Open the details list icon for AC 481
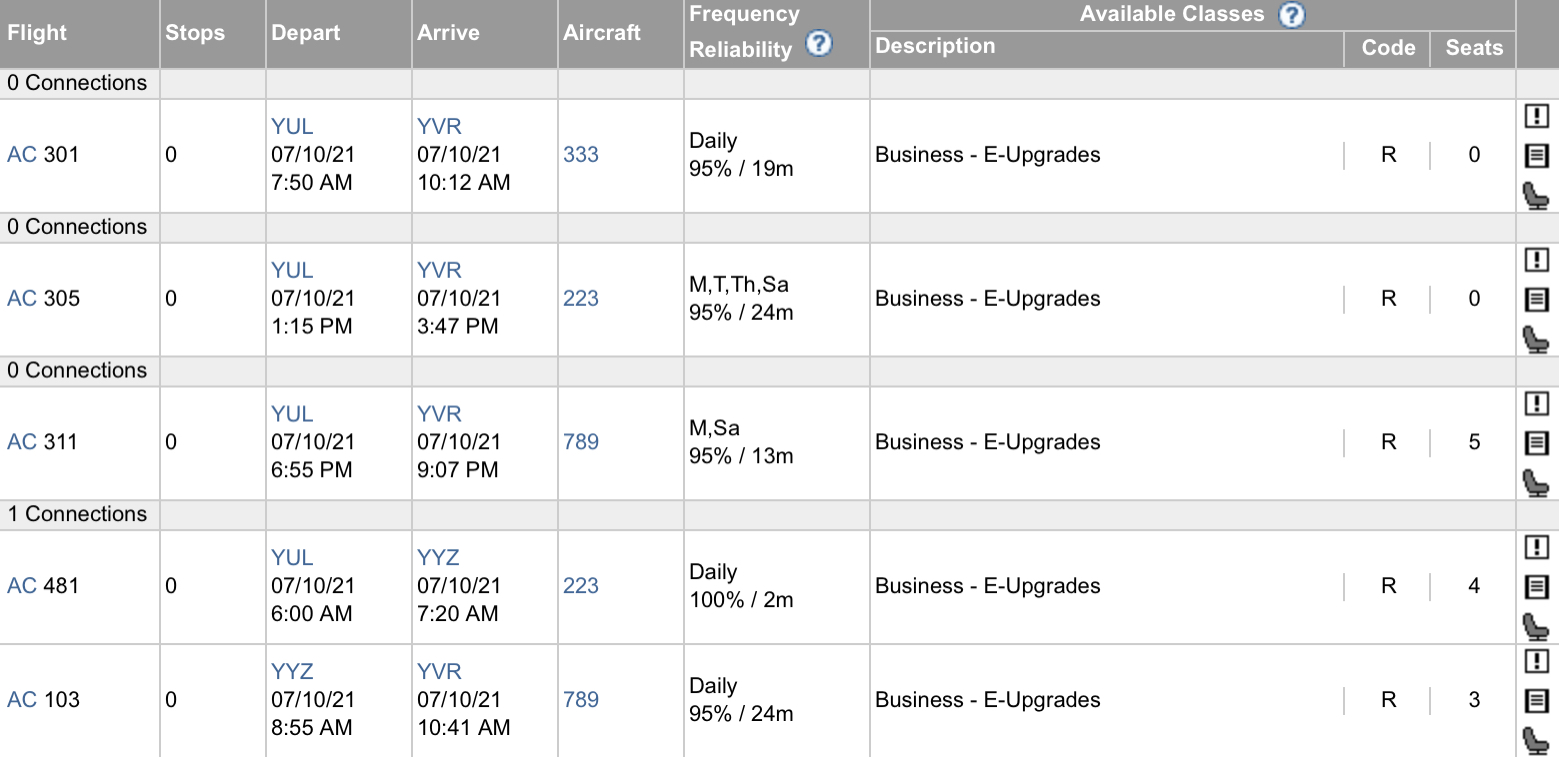 pyautogui.click(x=1536, y=586)
